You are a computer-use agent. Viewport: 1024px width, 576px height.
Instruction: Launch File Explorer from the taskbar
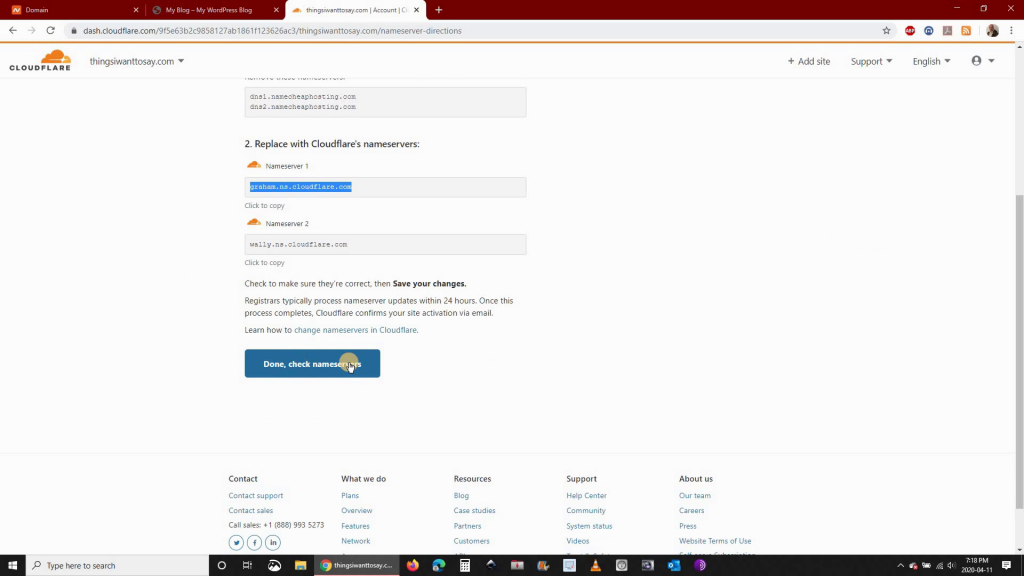point(300,566)
